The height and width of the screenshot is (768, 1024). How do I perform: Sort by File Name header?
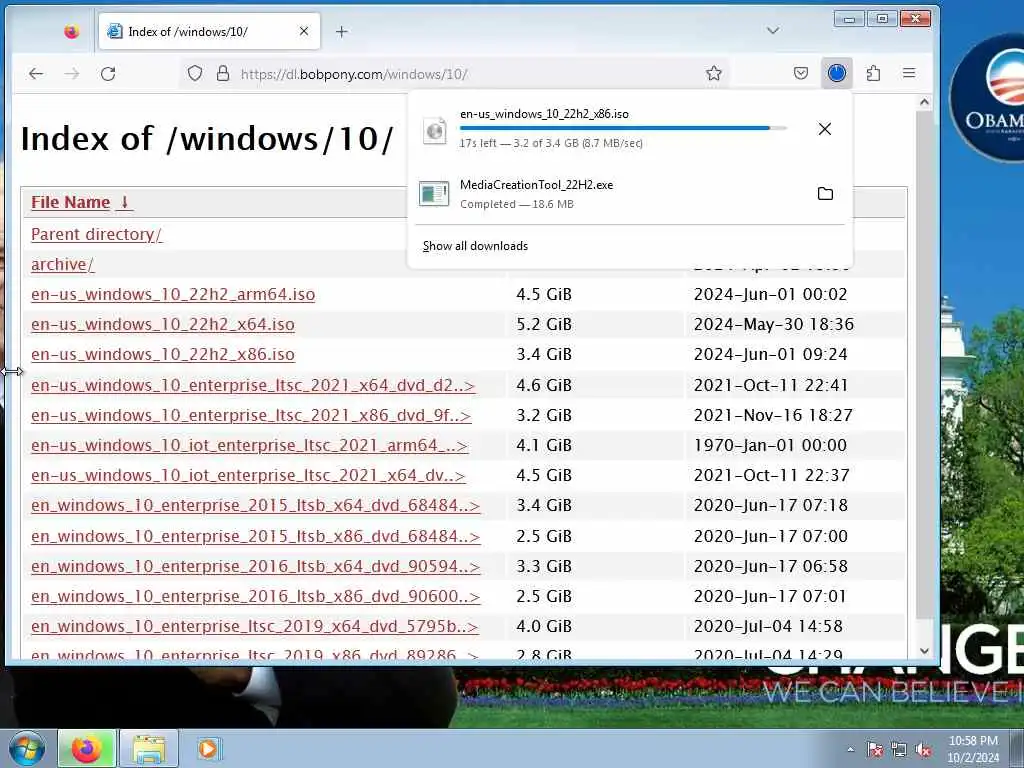(82, 202)
